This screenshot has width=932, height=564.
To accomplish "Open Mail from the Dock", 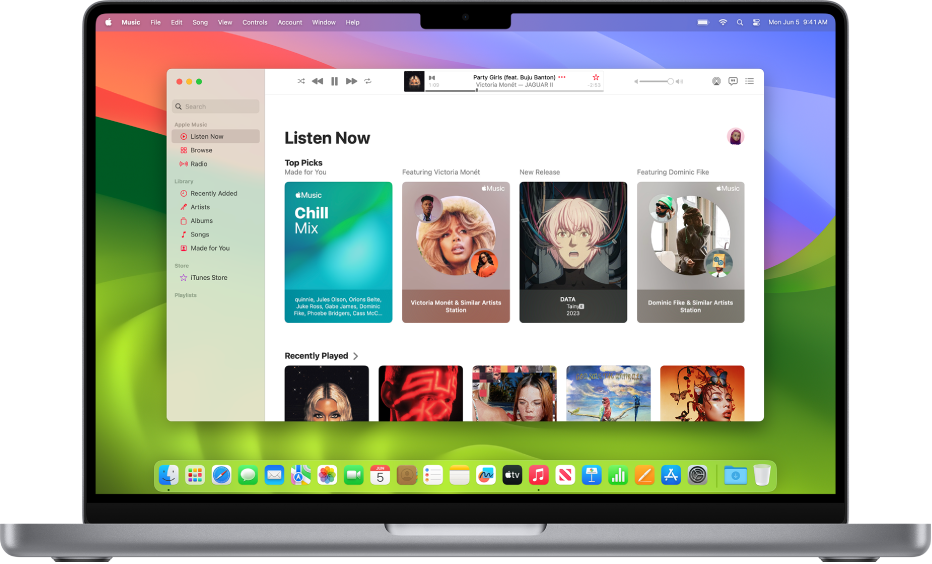I will (274, 475).
